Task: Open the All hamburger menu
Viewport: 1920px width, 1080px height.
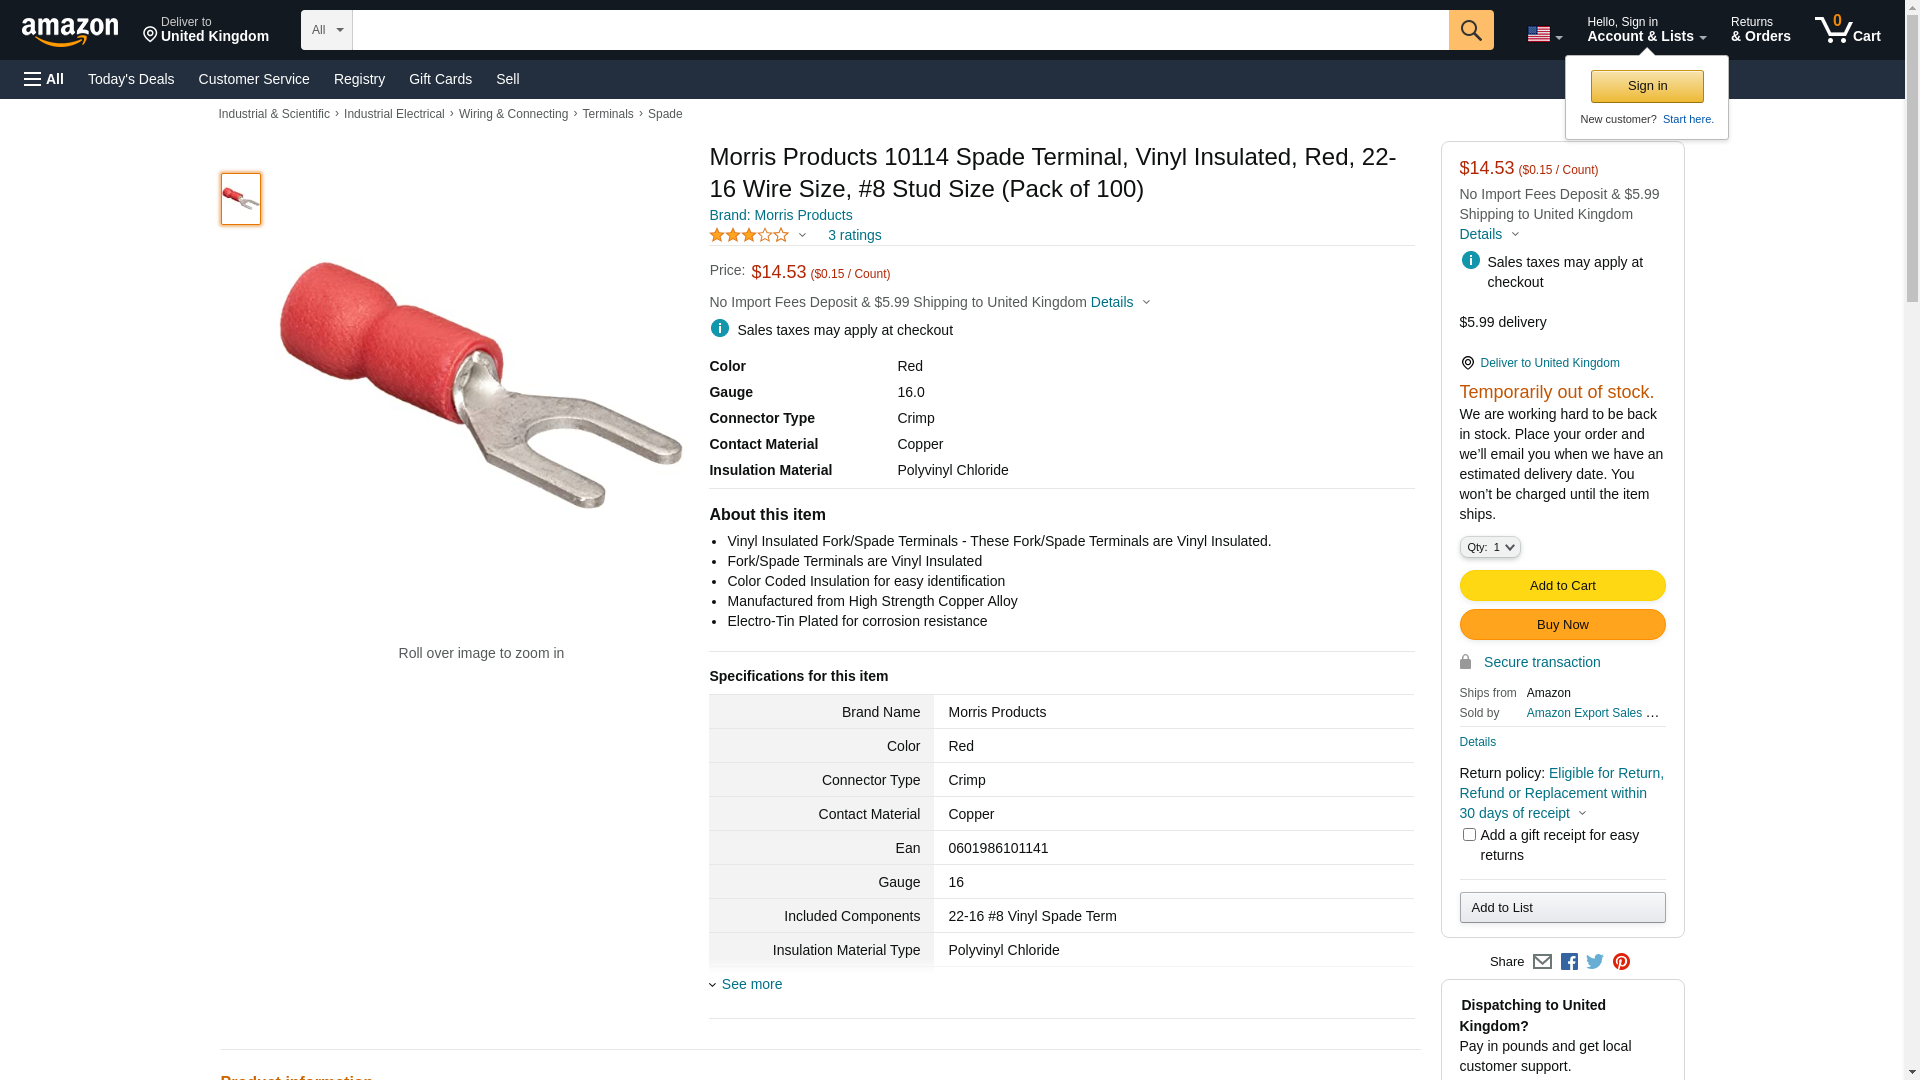Action: pyautogui.click(x=44, y=79)
